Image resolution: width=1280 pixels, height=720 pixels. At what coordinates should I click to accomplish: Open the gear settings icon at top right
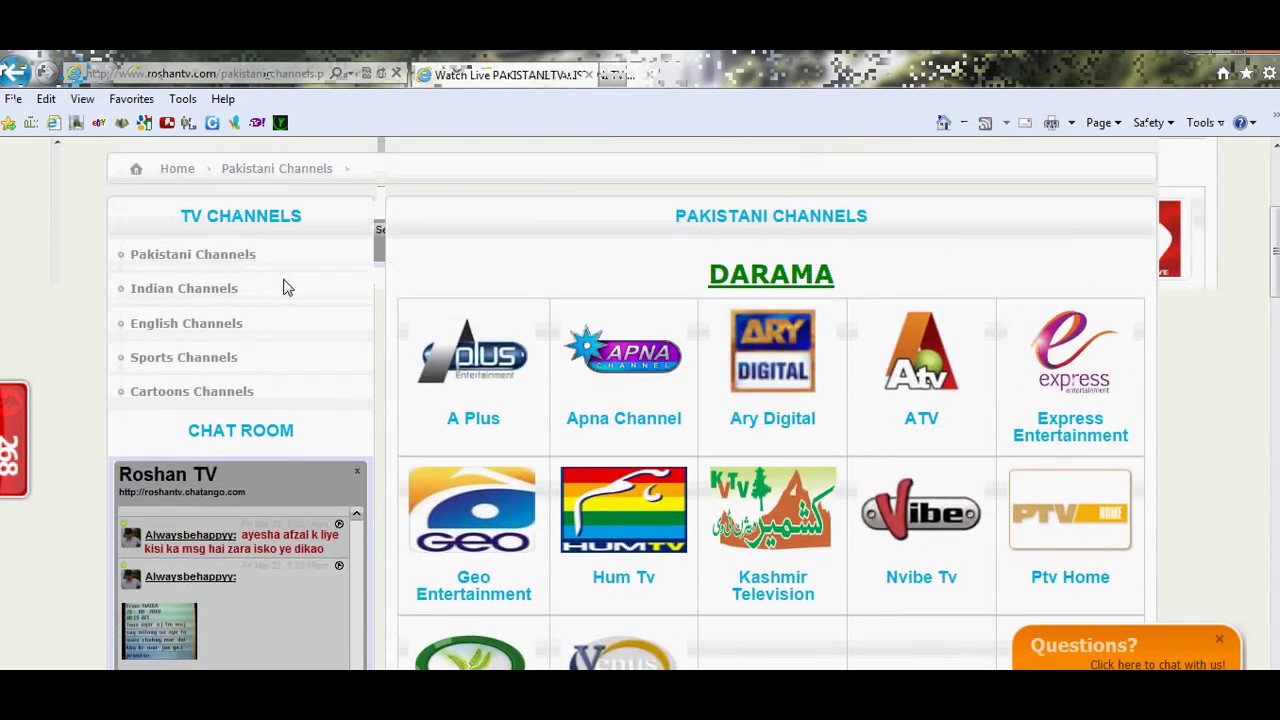click(1270, 74)
